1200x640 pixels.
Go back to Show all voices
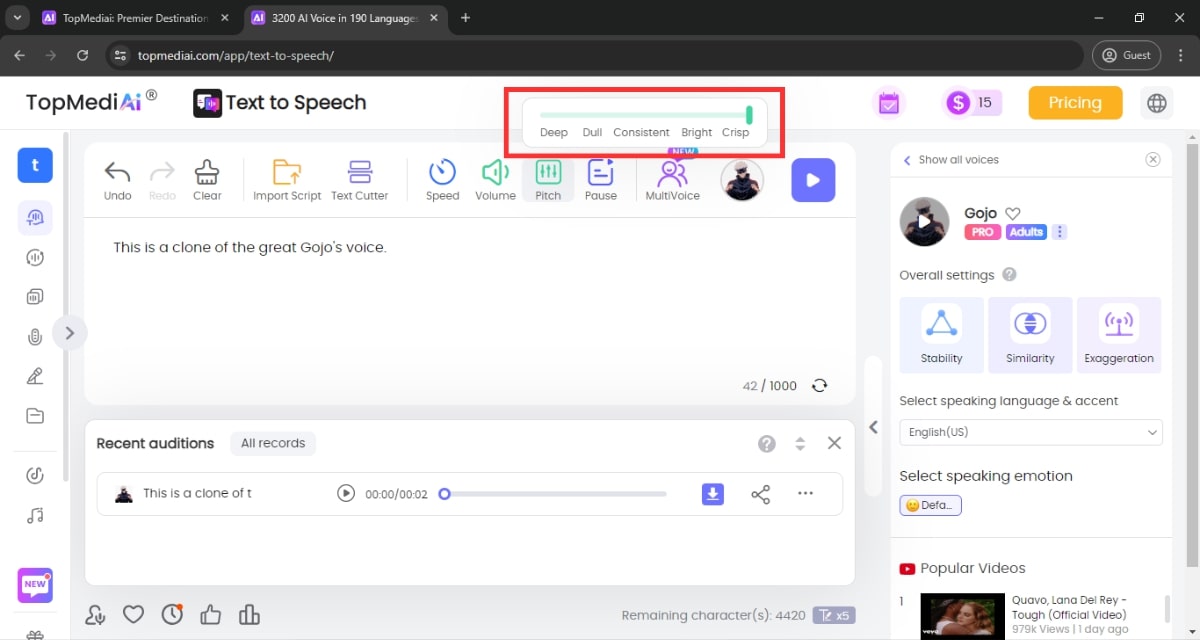[950, 160]
